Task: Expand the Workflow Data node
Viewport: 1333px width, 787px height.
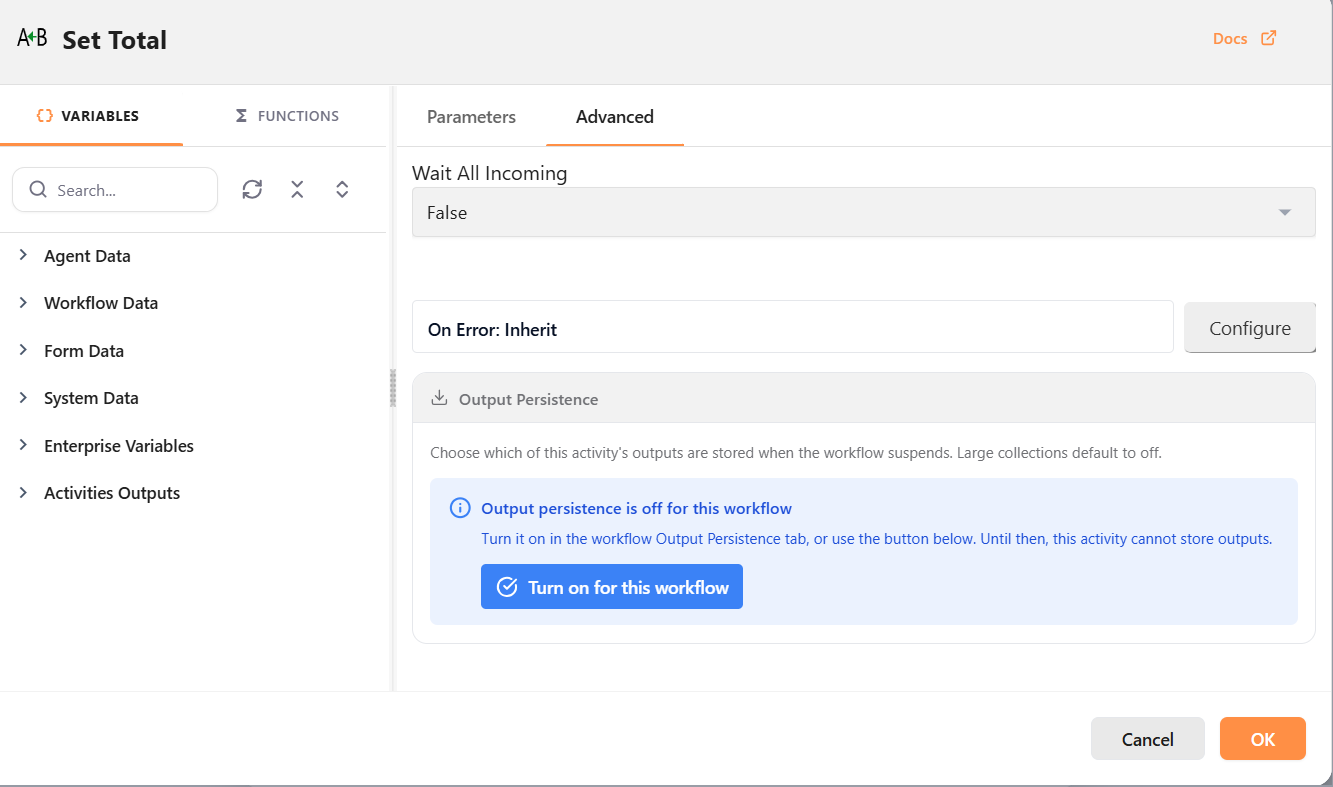Action: tap(23, 302)
